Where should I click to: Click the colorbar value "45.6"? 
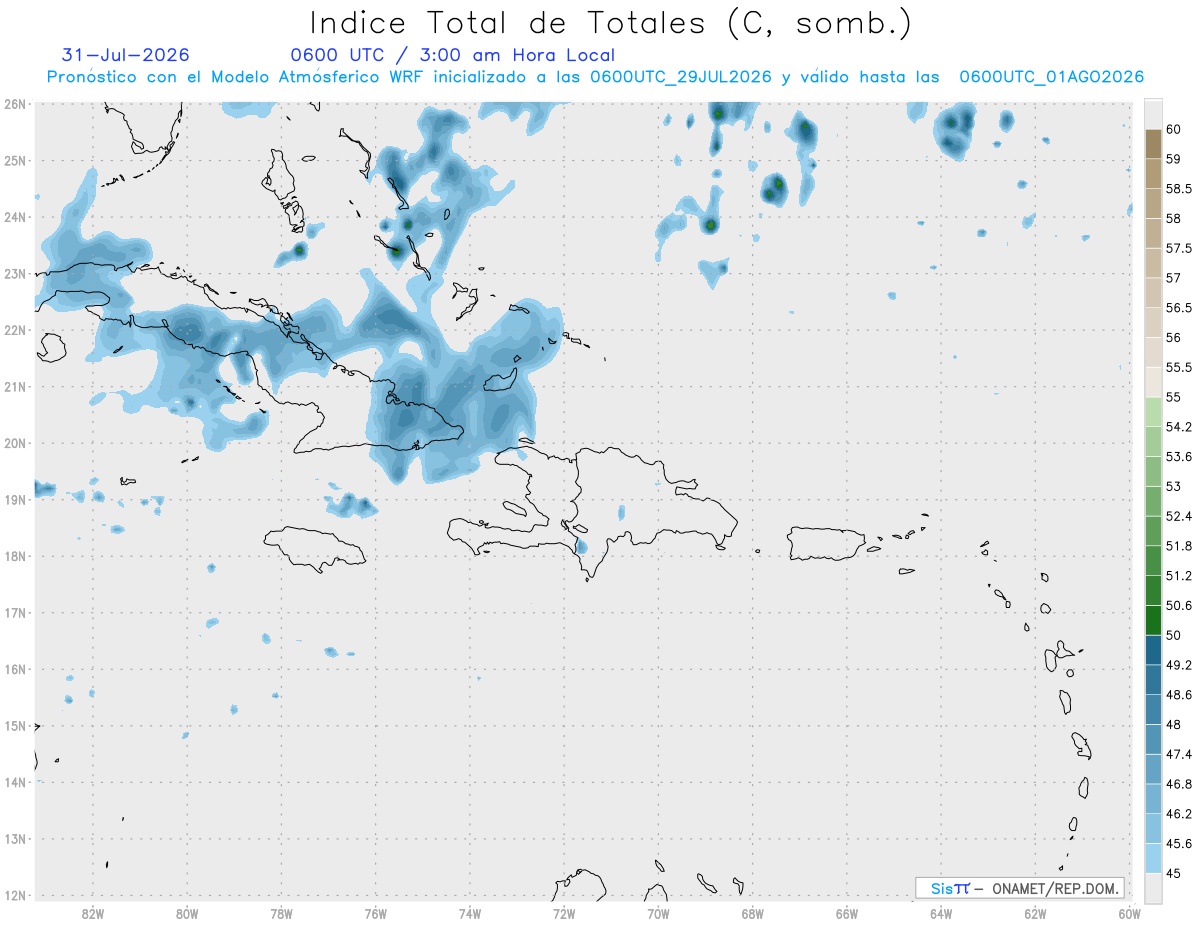point(1179,843)
